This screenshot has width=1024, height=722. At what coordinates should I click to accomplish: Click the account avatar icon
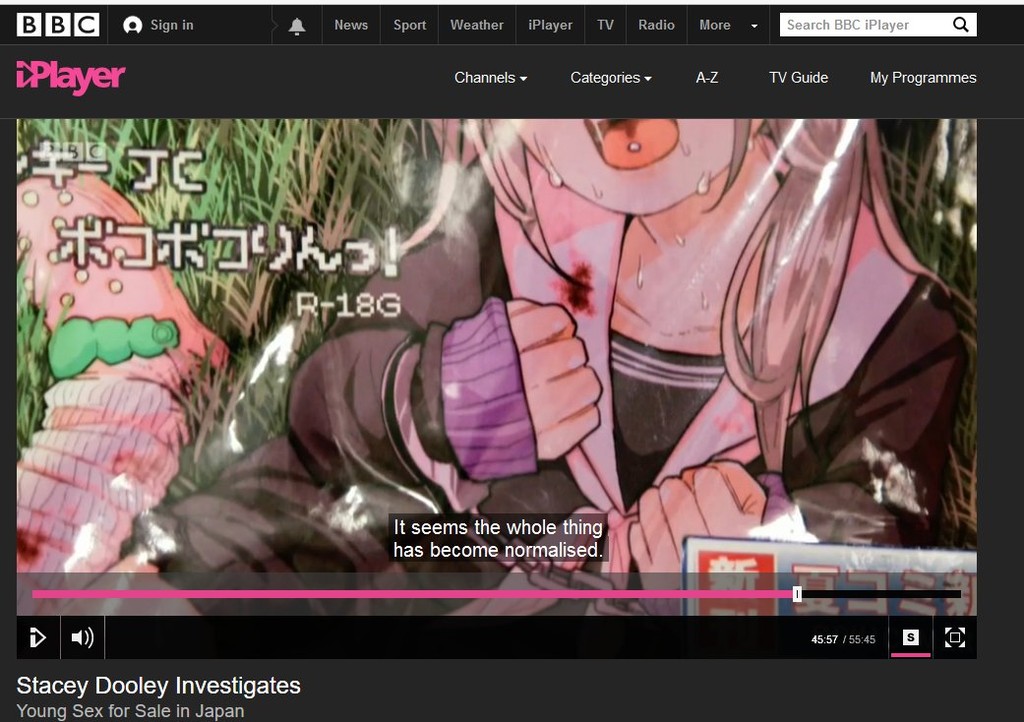(x=133, y=25)
